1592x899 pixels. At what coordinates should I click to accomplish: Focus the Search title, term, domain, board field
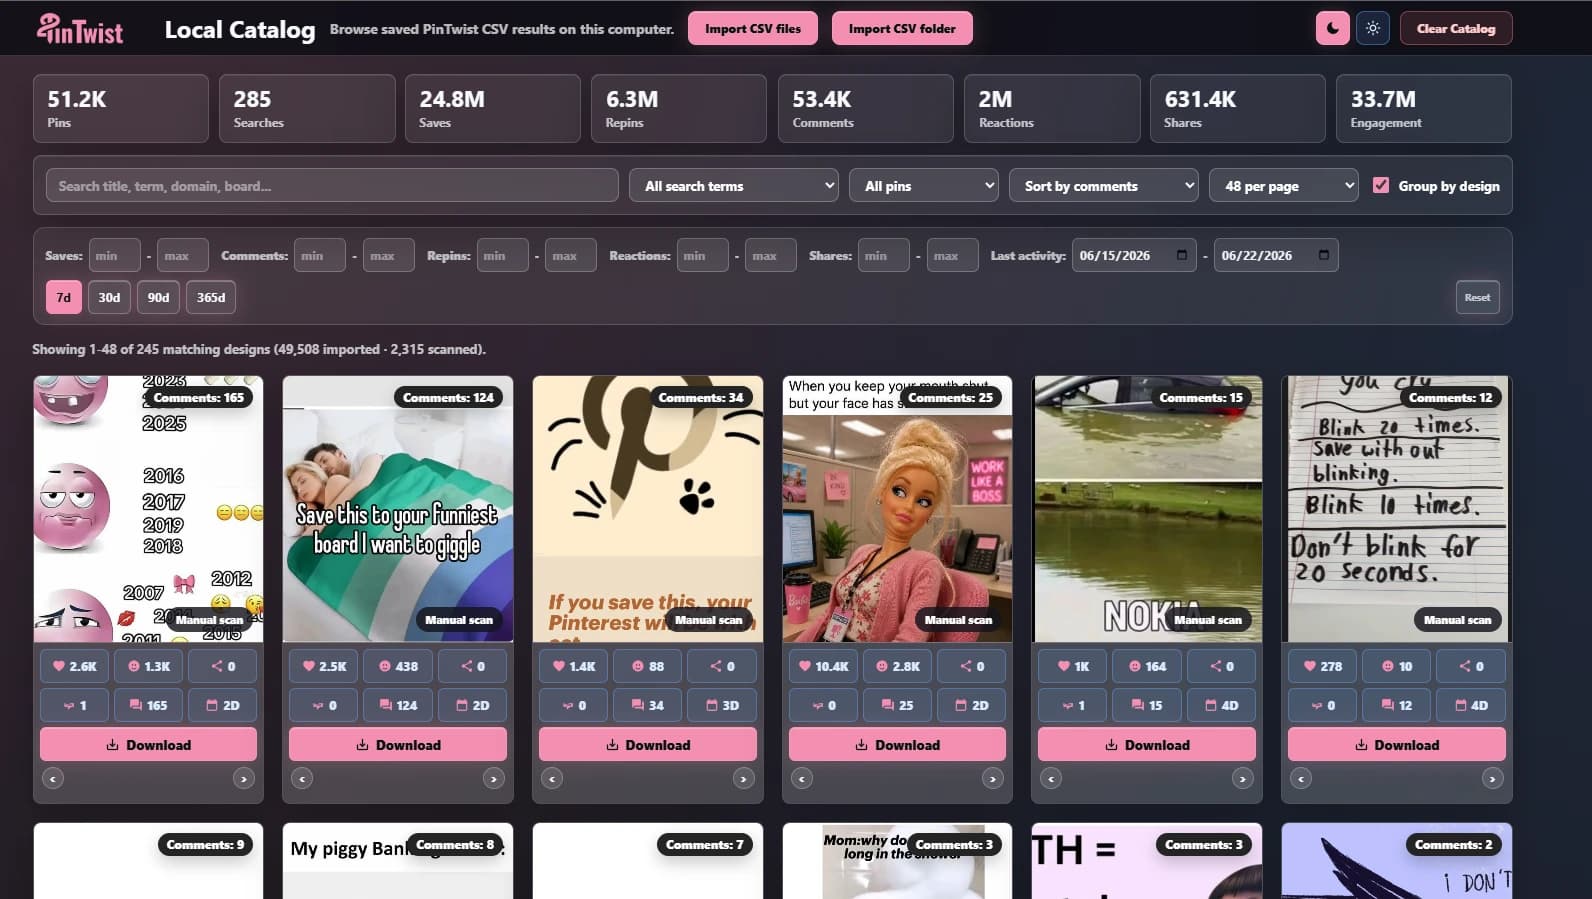pos(332,185)
